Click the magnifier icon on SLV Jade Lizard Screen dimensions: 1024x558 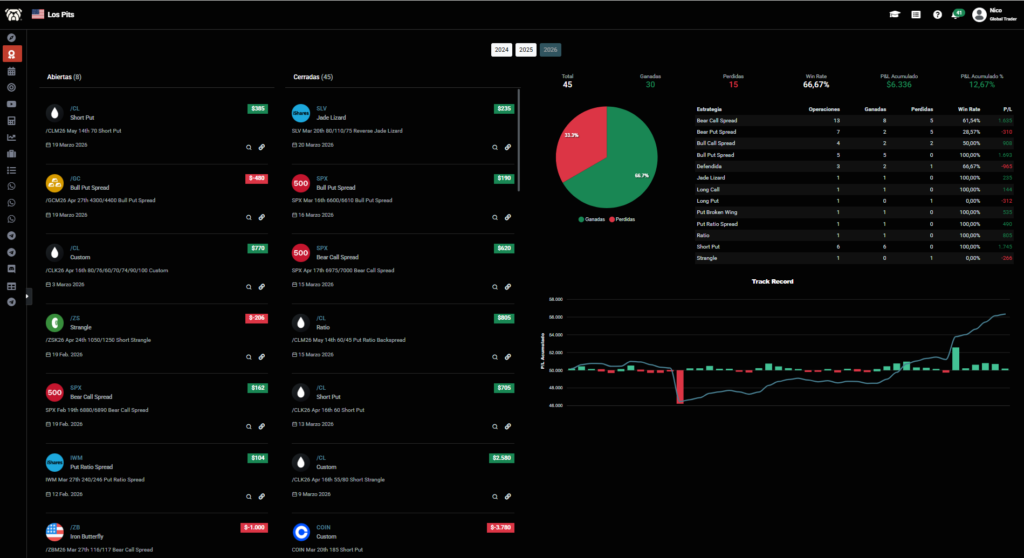[x=495, y=147]
